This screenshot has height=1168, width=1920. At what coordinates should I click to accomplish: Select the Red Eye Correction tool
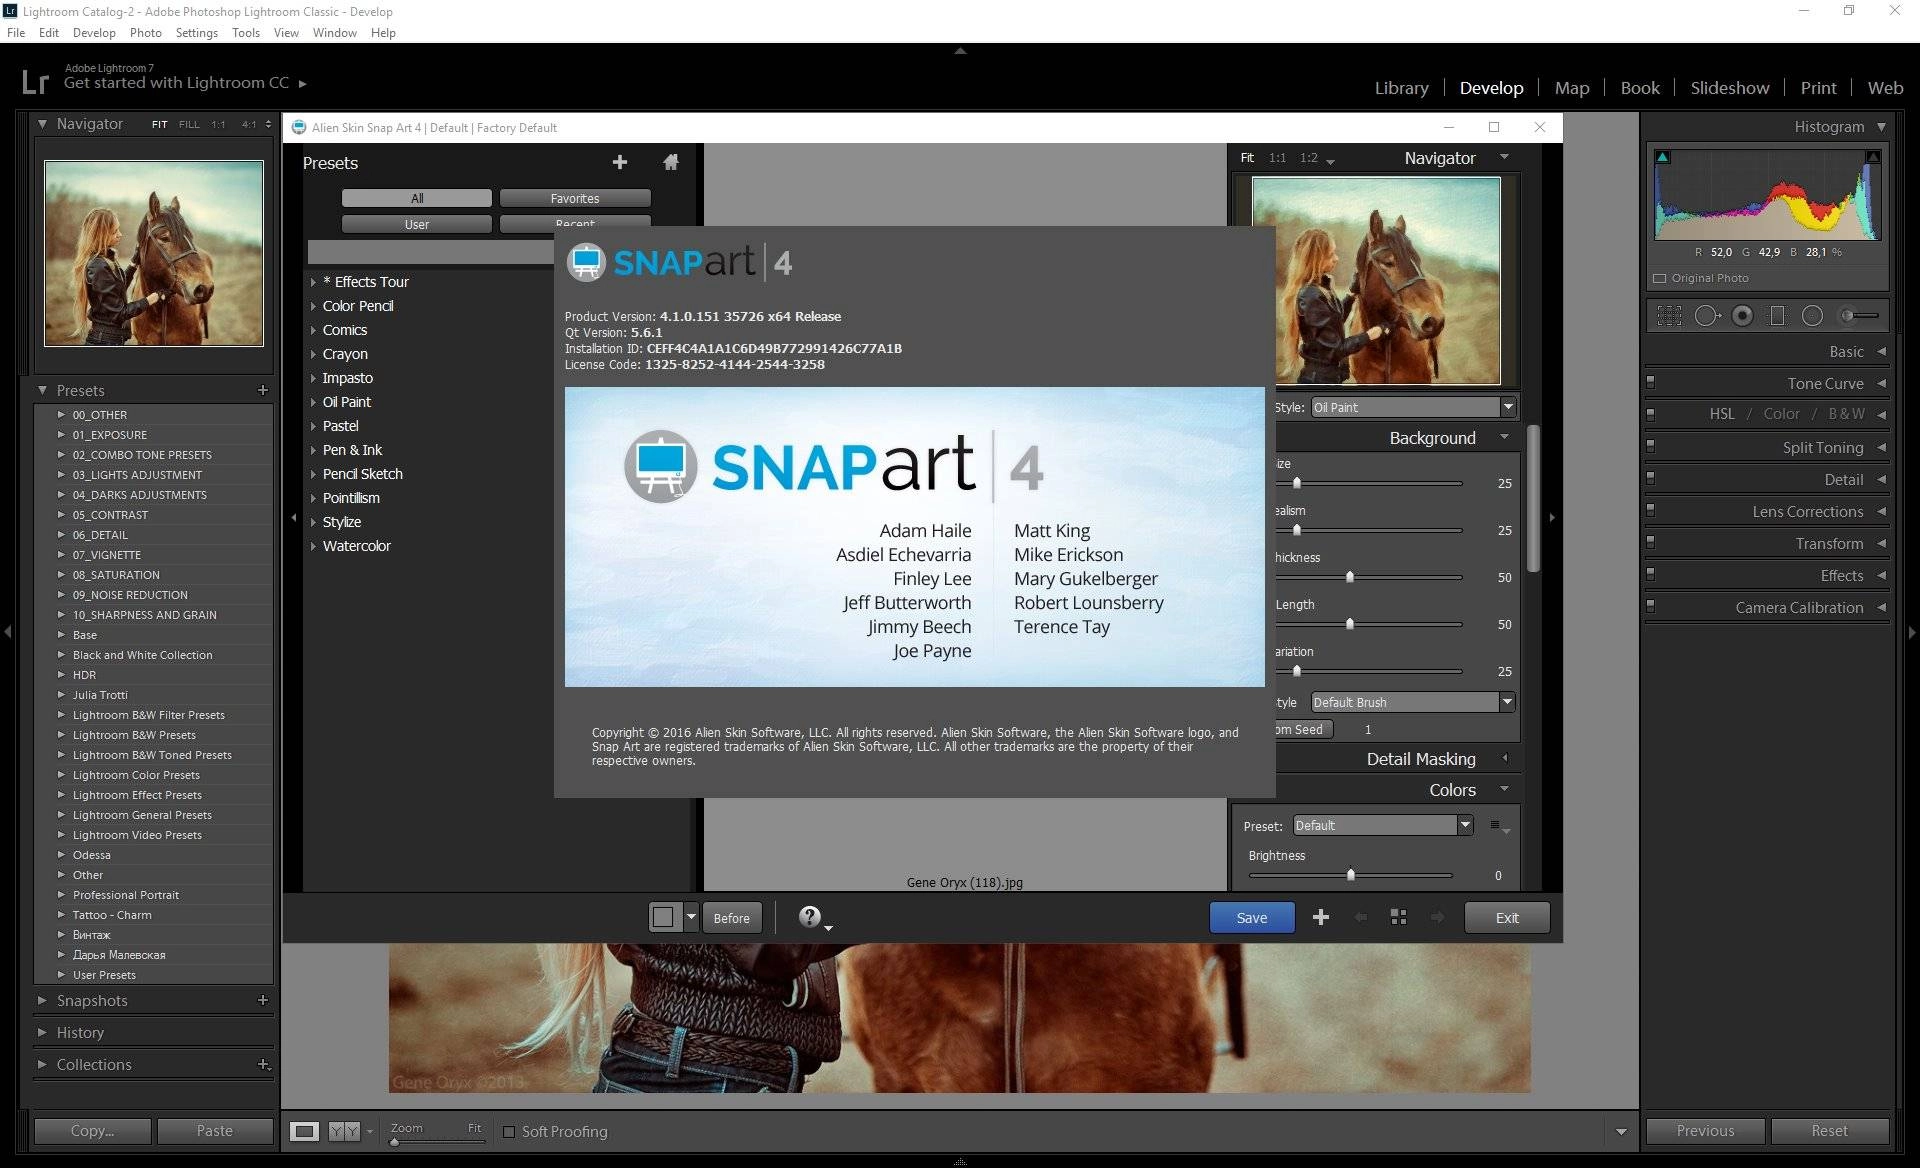tap(1742, 316)
